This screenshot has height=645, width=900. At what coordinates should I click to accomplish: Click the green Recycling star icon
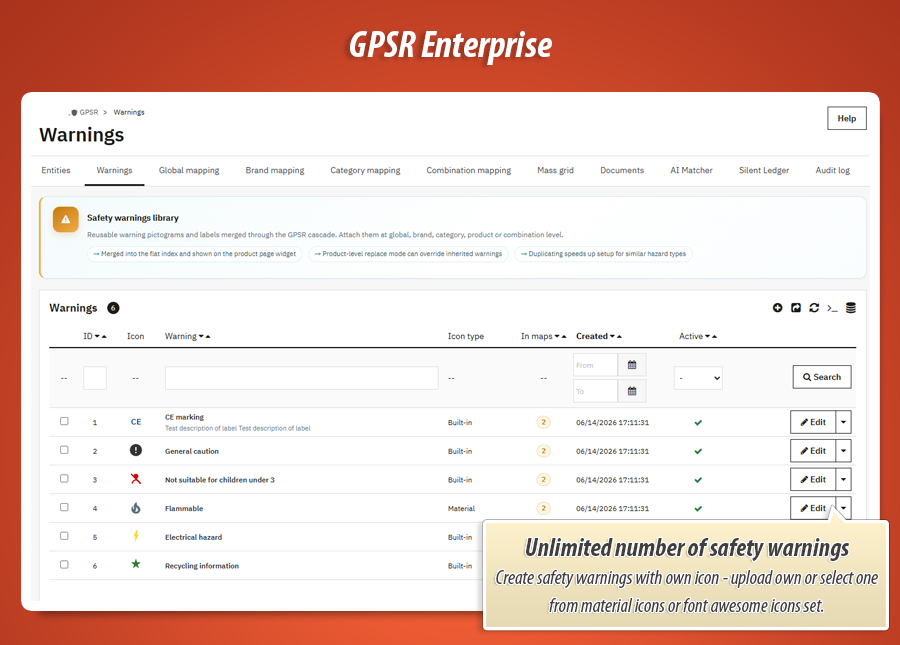coord(135,564)
